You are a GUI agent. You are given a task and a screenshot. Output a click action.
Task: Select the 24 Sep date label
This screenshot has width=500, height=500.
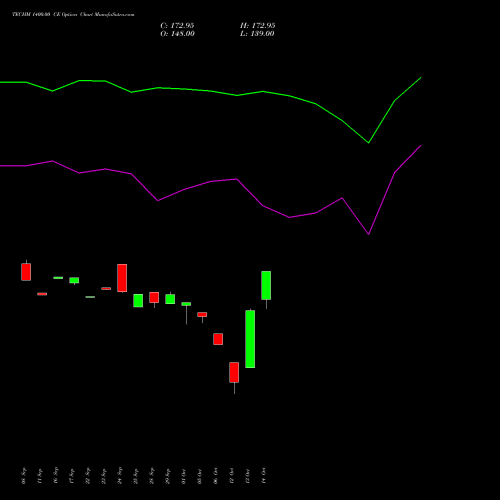coord(120,476)
